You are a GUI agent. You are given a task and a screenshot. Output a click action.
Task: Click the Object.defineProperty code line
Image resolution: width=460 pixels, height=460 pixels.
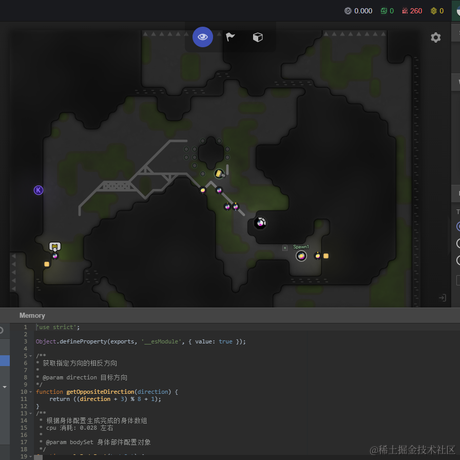[x=141, y=342]
